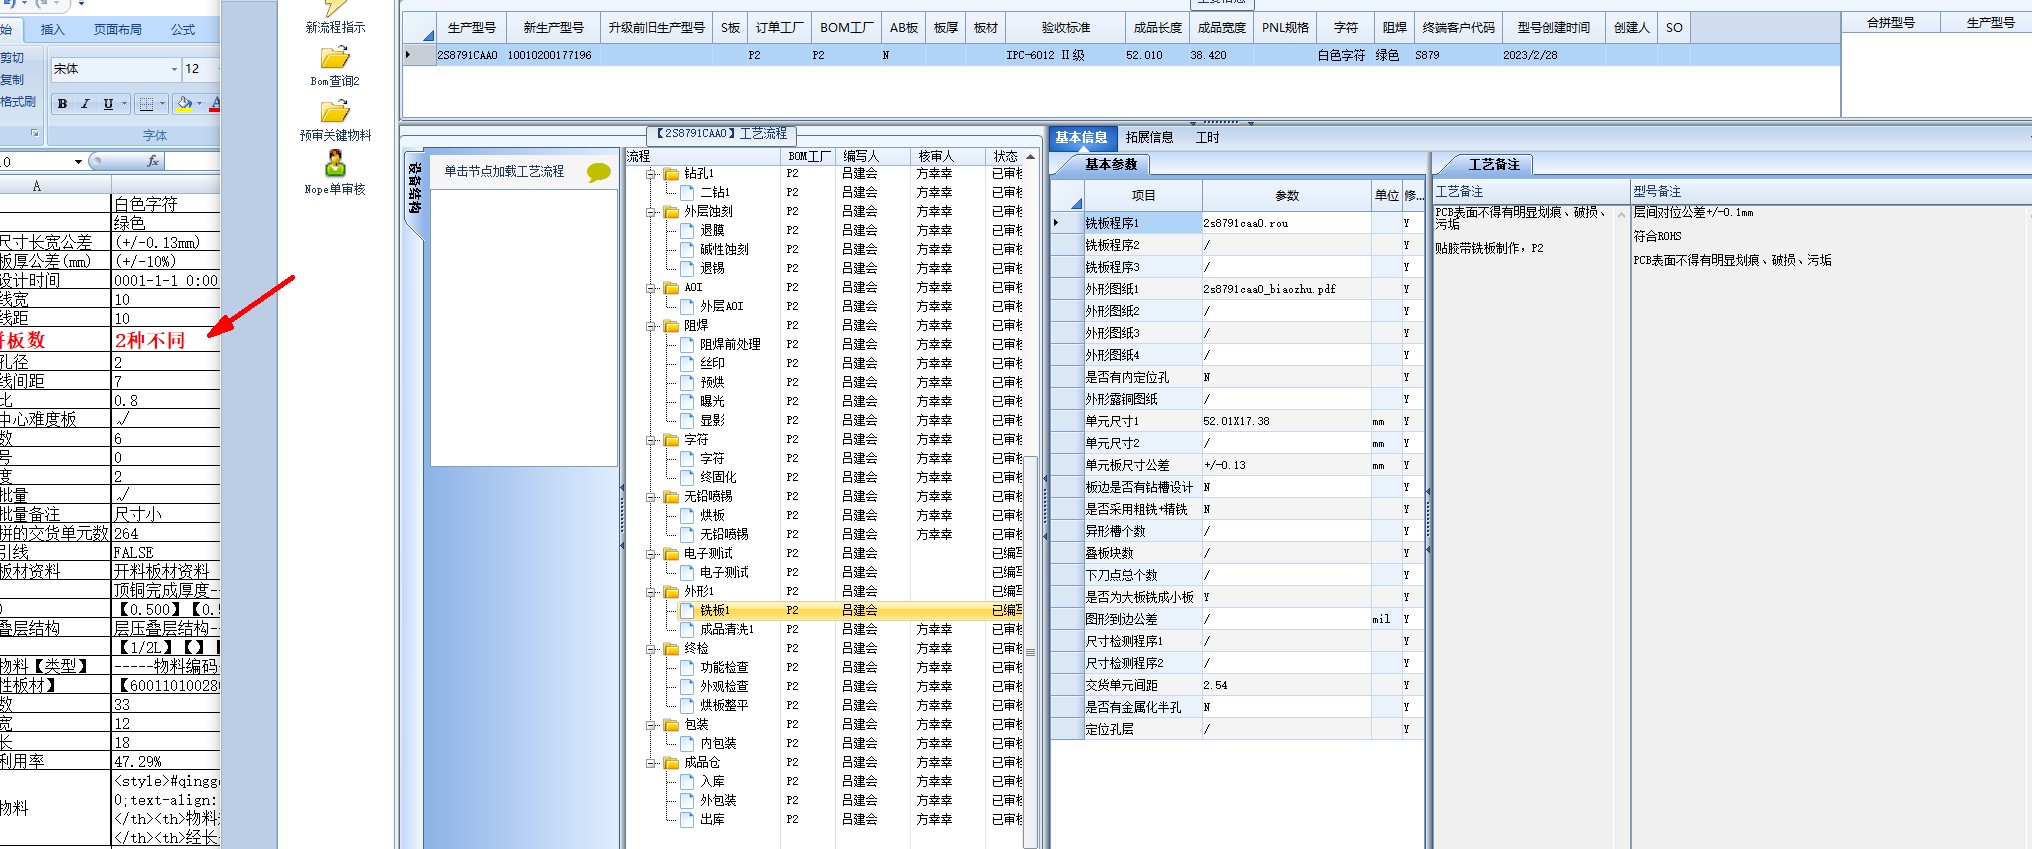Click the 格式刷 format painter button
This screenshot has width=2032, height=849.
(18, 102)
